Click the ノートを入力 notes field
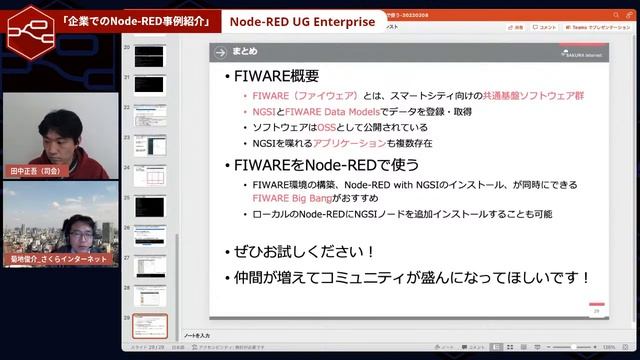 pyautogui.click(x=197, y=336)
